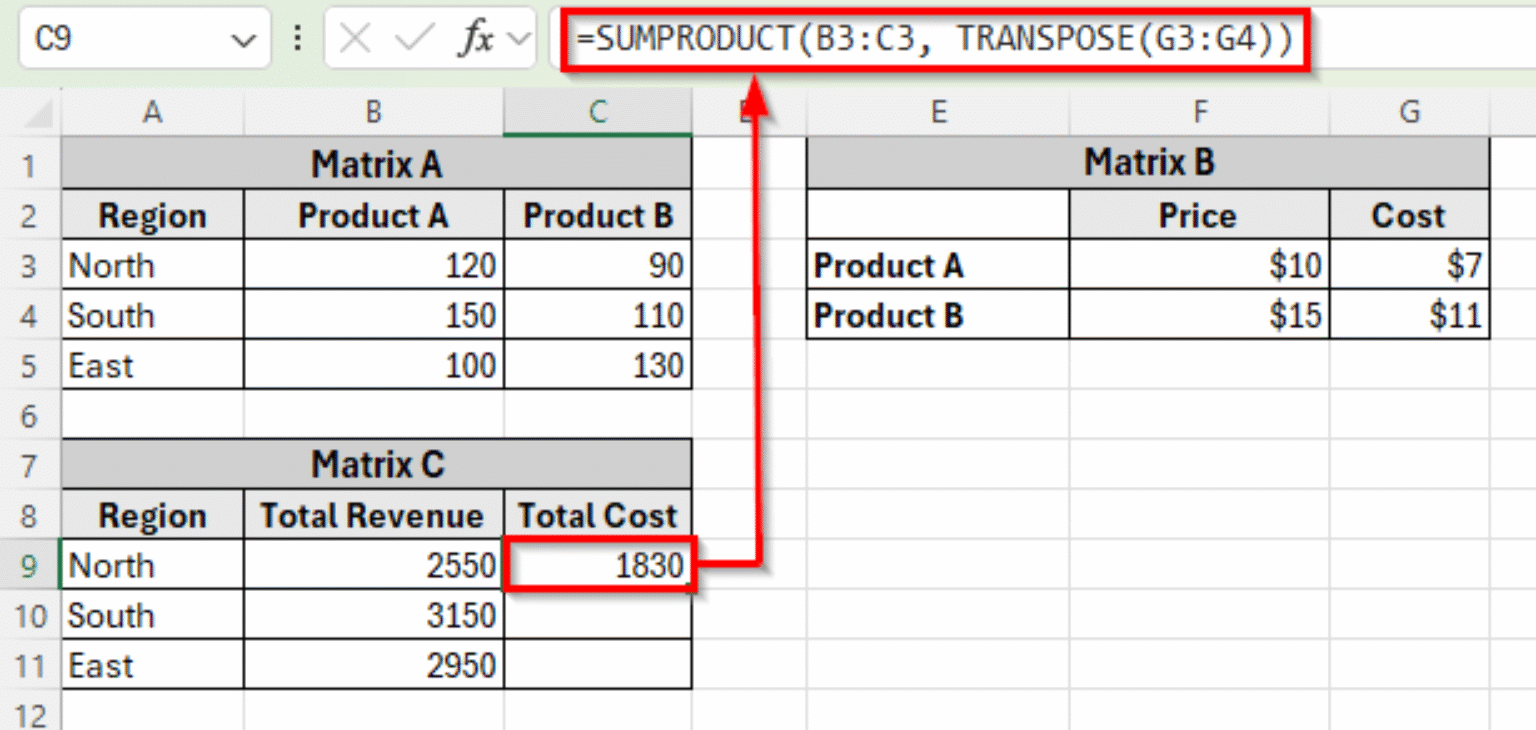This screenshot has width=1536, height=730.
Task: Click the 'North' cell in row 9
Action: tap(152, 564)
